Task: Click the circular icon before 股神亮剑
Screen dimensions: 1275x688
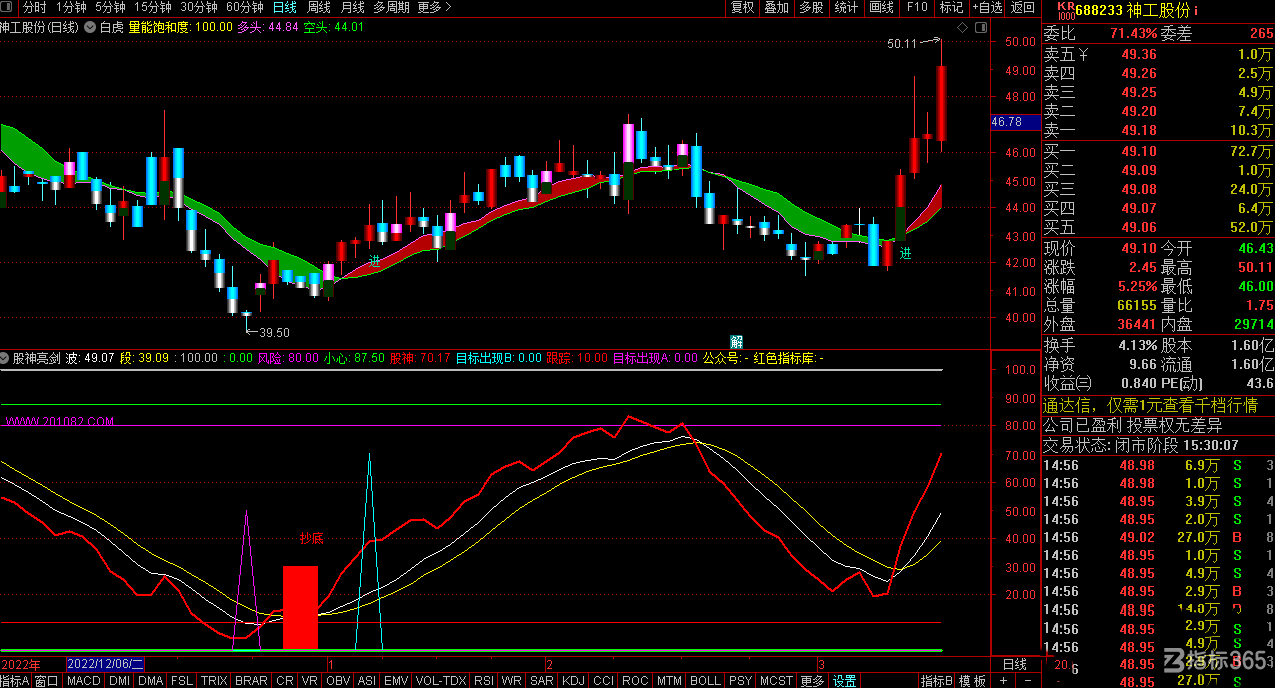Action: pos(6,357)
